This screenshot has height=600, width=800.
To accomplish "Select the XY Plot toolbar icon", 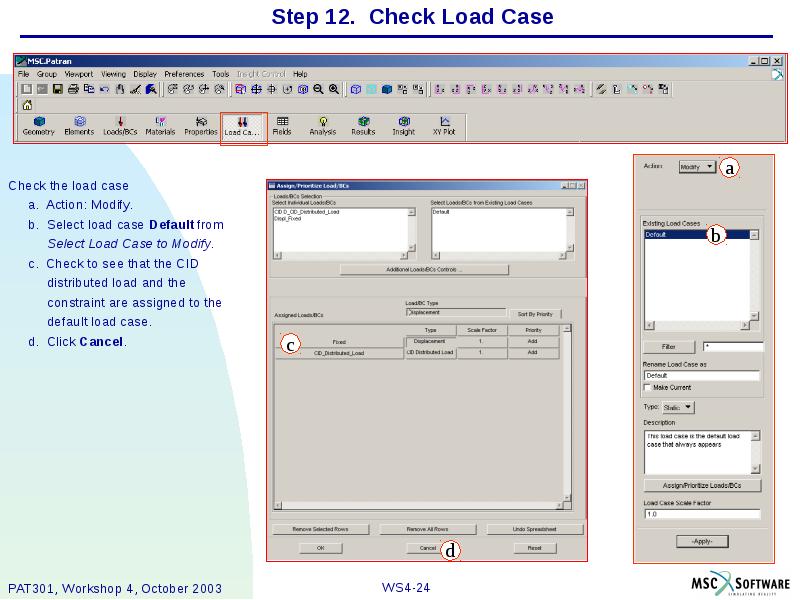I will pyautogui.click(x=445, y=125).
